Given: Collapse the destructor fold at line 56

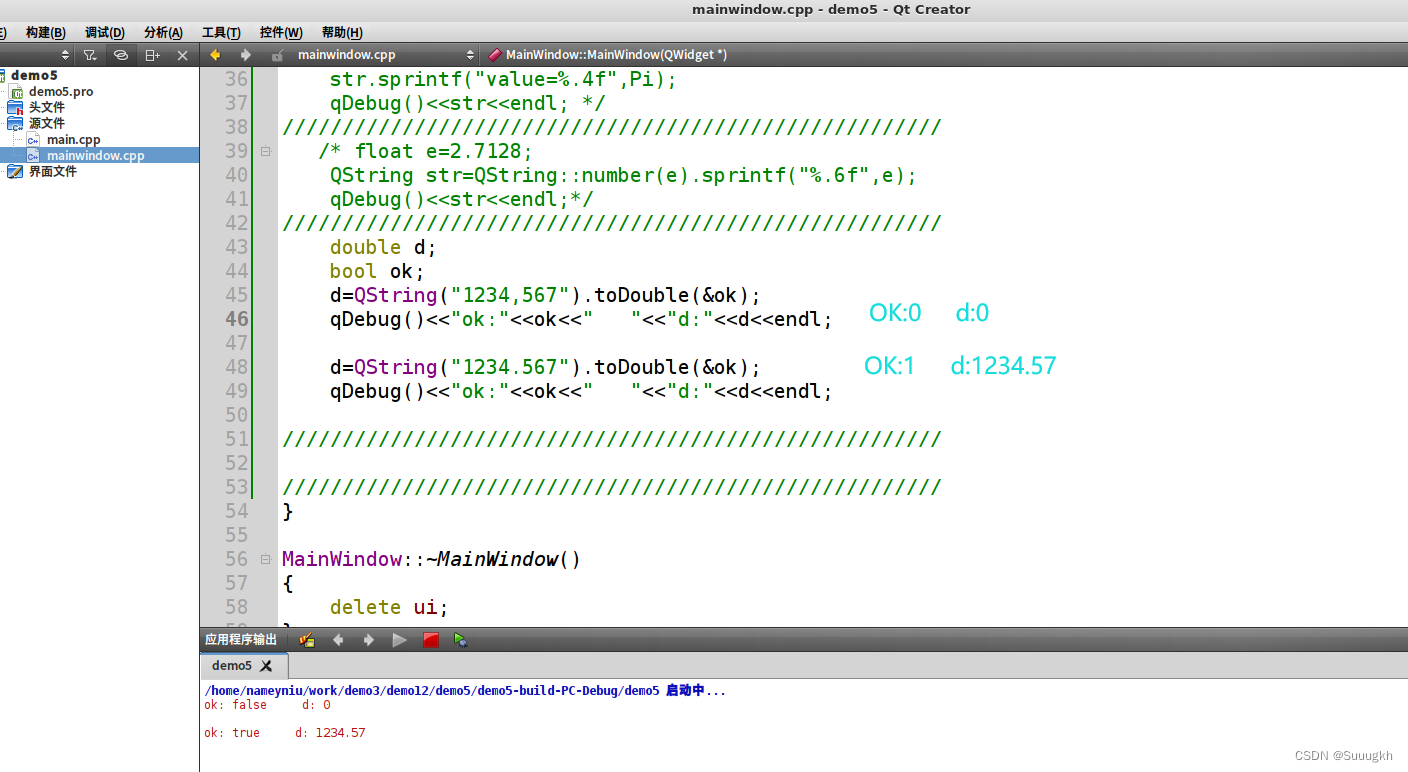Looking at the screenshot, I should point(265,560).
